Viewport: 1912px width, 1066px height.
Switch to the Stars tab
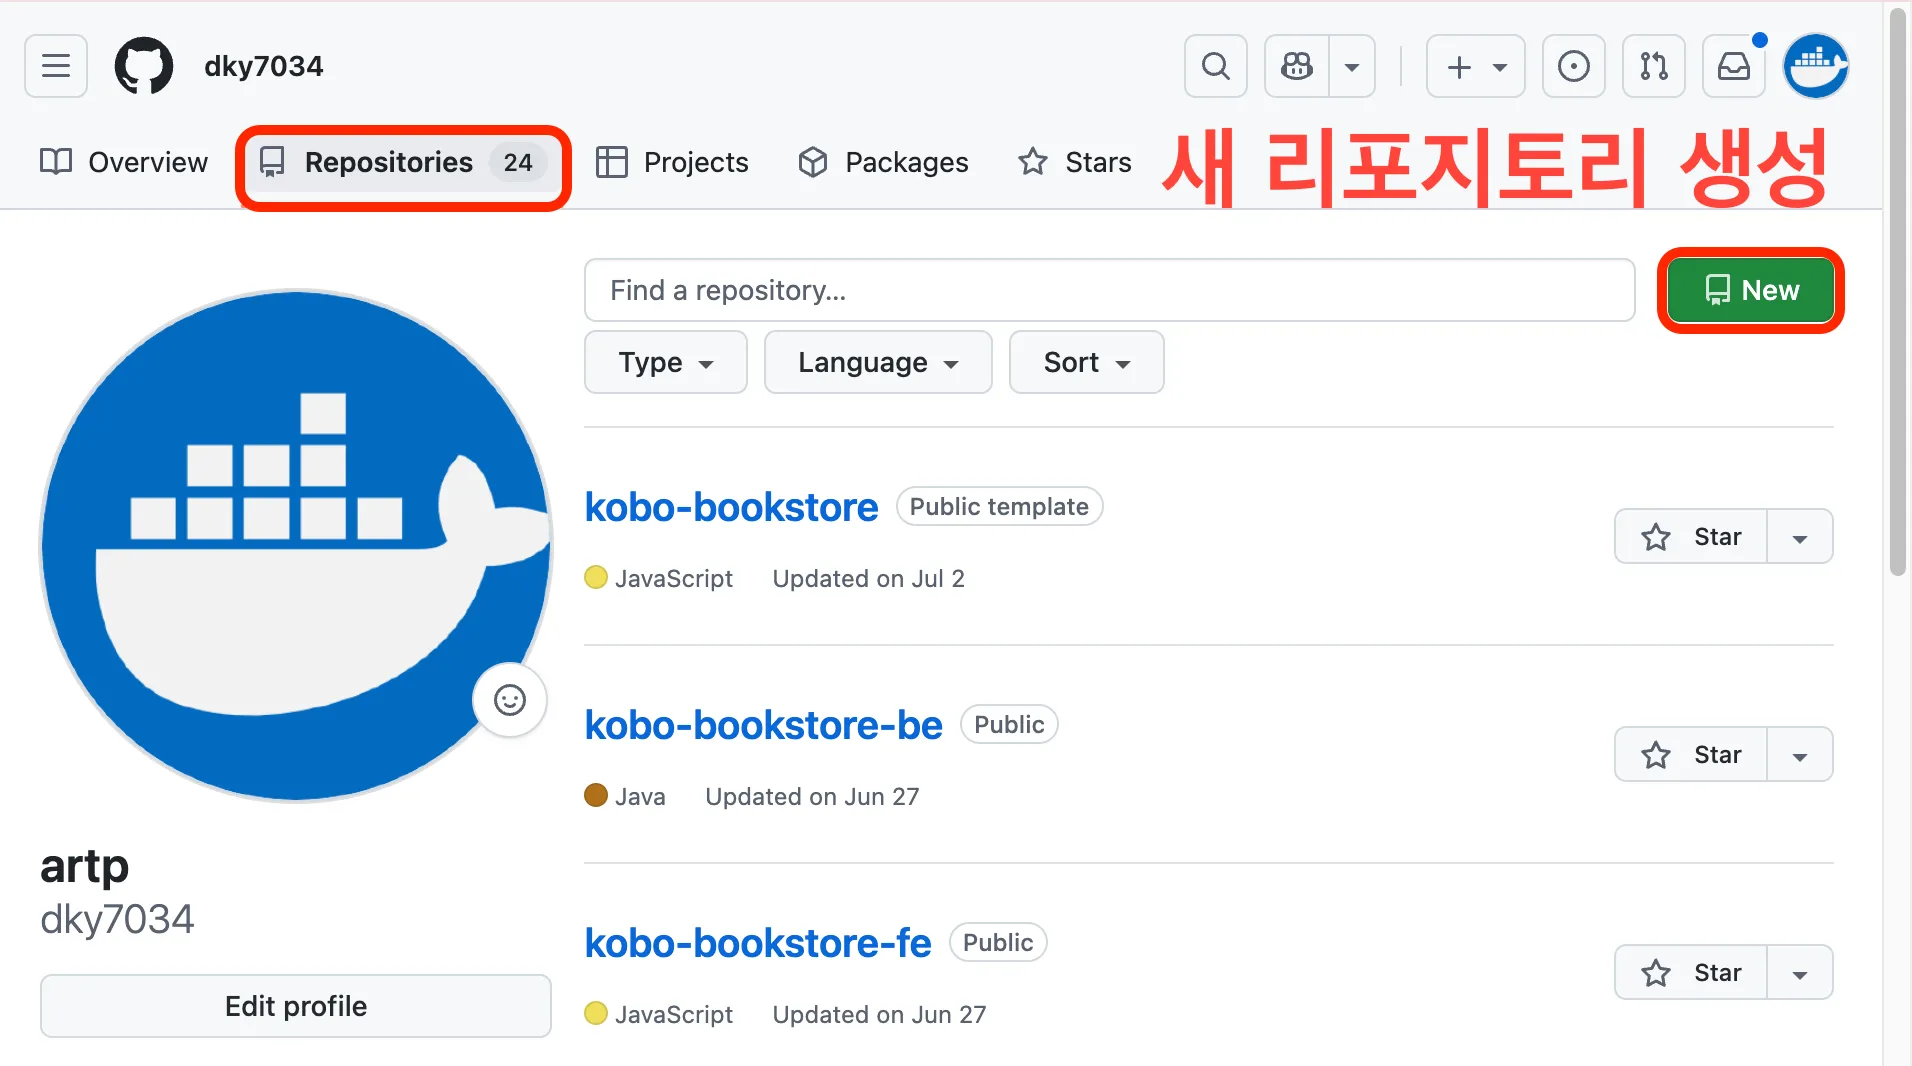[x=1075, y=162]
